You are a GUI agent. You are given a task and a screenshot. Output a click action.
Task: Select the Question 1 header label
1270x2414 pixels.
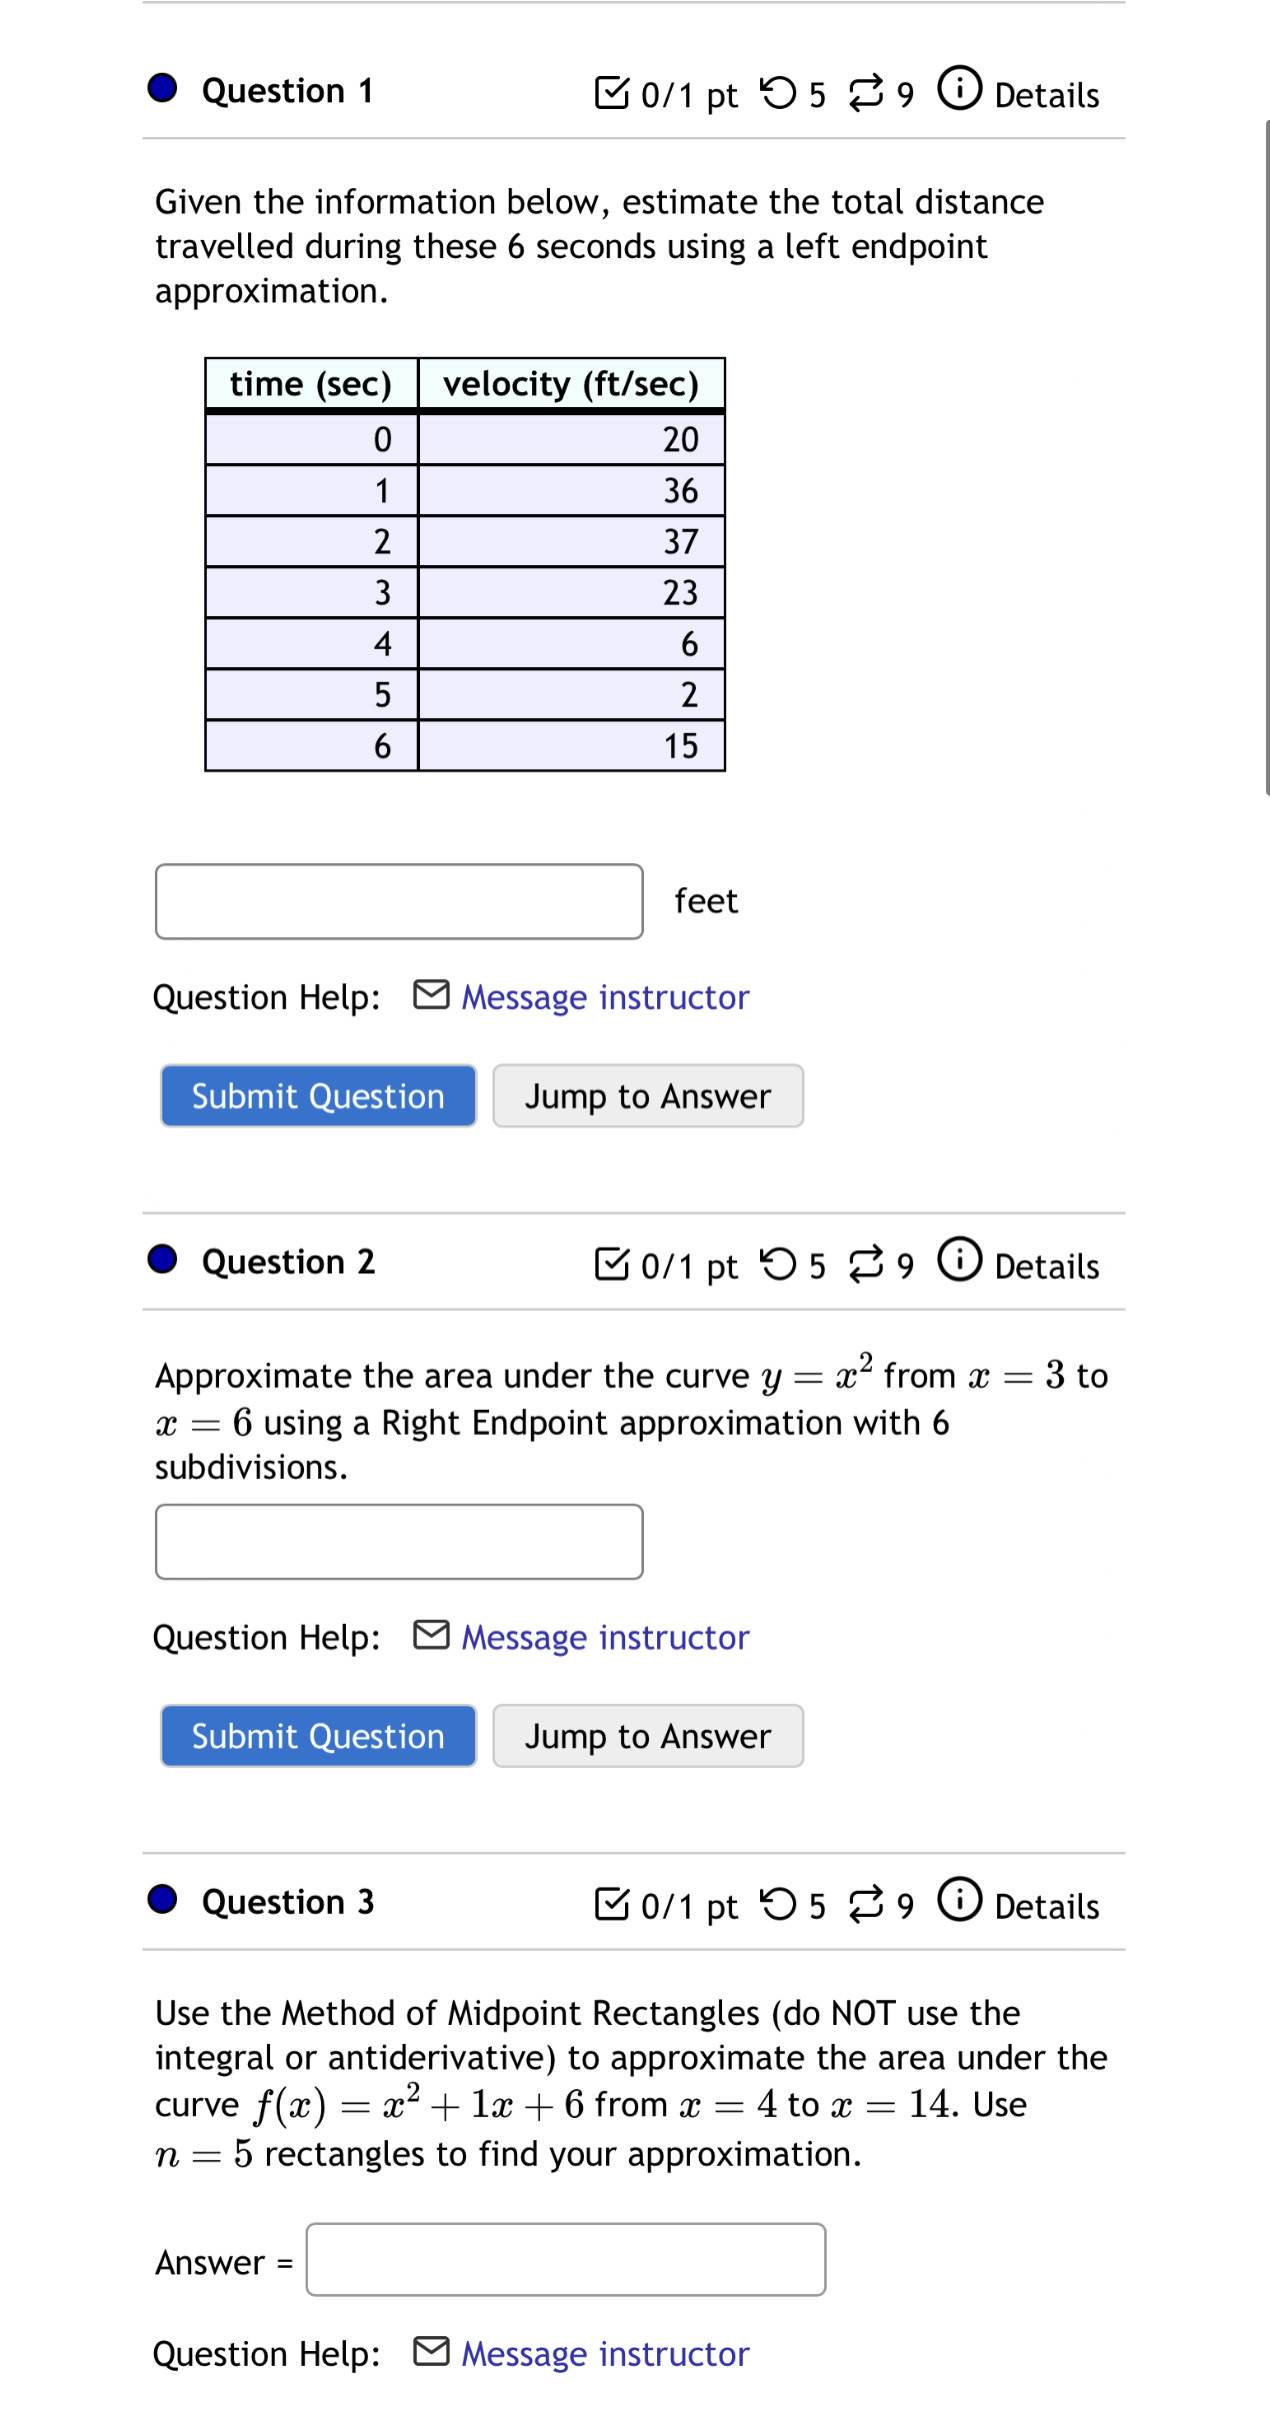[x=286, y=90]
